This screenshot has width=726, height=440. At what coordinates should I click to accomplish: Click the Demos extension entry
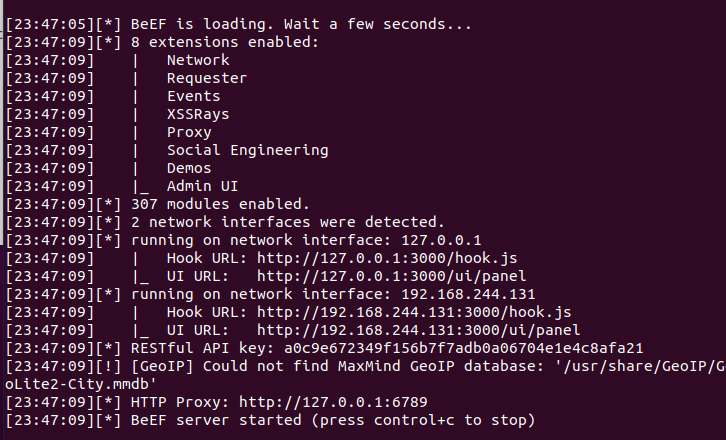click(x=189, y=168)
